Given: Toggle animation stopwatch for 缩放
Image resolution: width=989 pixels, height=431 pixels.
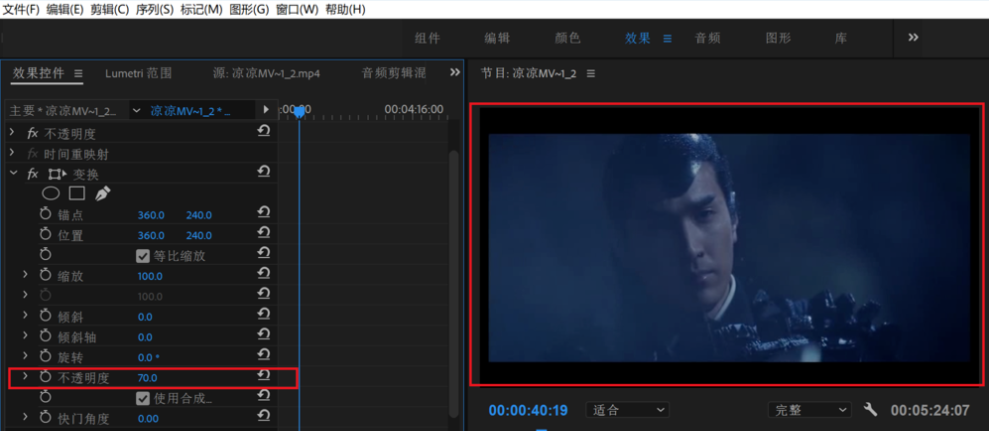Looking at the screenshot, I should pyautogui.click(x=45, y=275).
